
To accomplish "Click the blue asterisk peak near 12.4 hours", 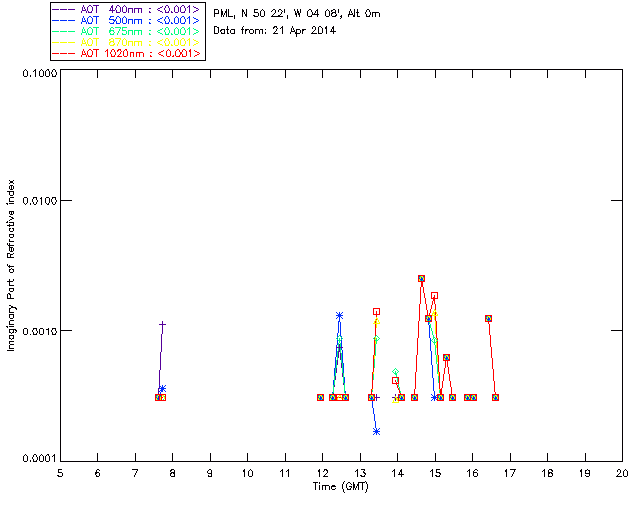I will pyautogui.click(x=340, y=316).
